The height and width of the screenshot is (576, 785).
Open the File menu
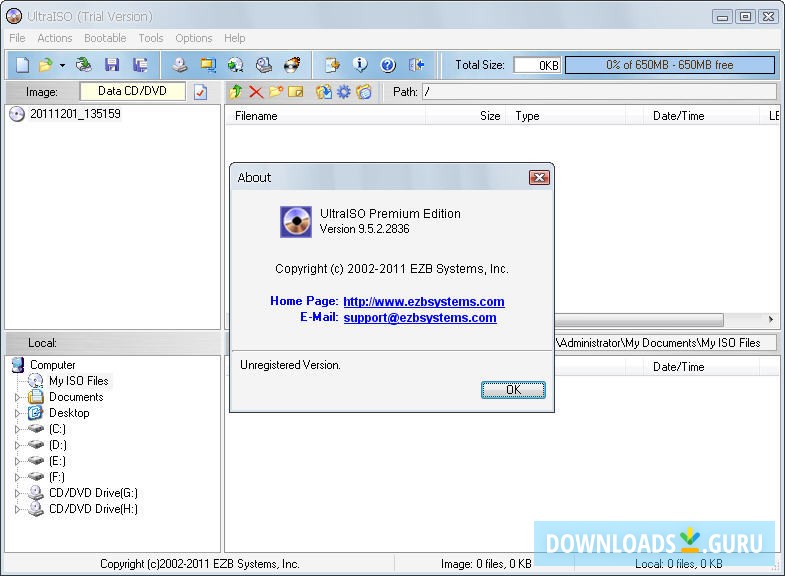tap(17, 38)
